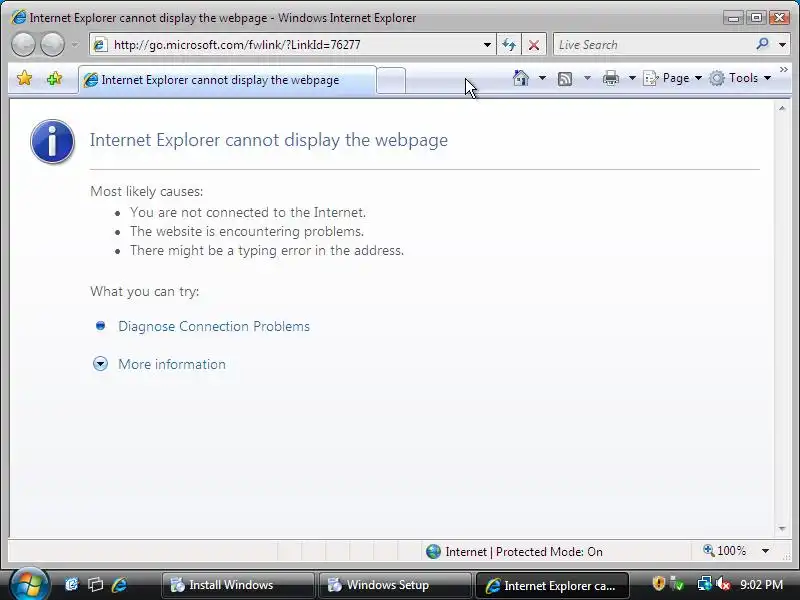
Task: Click Internet Explorer taskbar button
Action: 553,585
